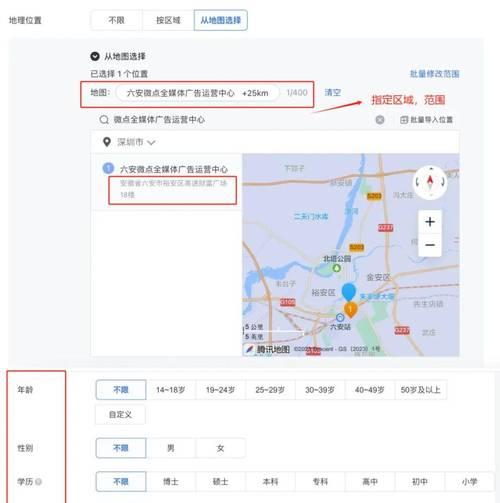Select education level 小学
The height and width of the screenshot is (503, 500).
(x=469, y=482)
